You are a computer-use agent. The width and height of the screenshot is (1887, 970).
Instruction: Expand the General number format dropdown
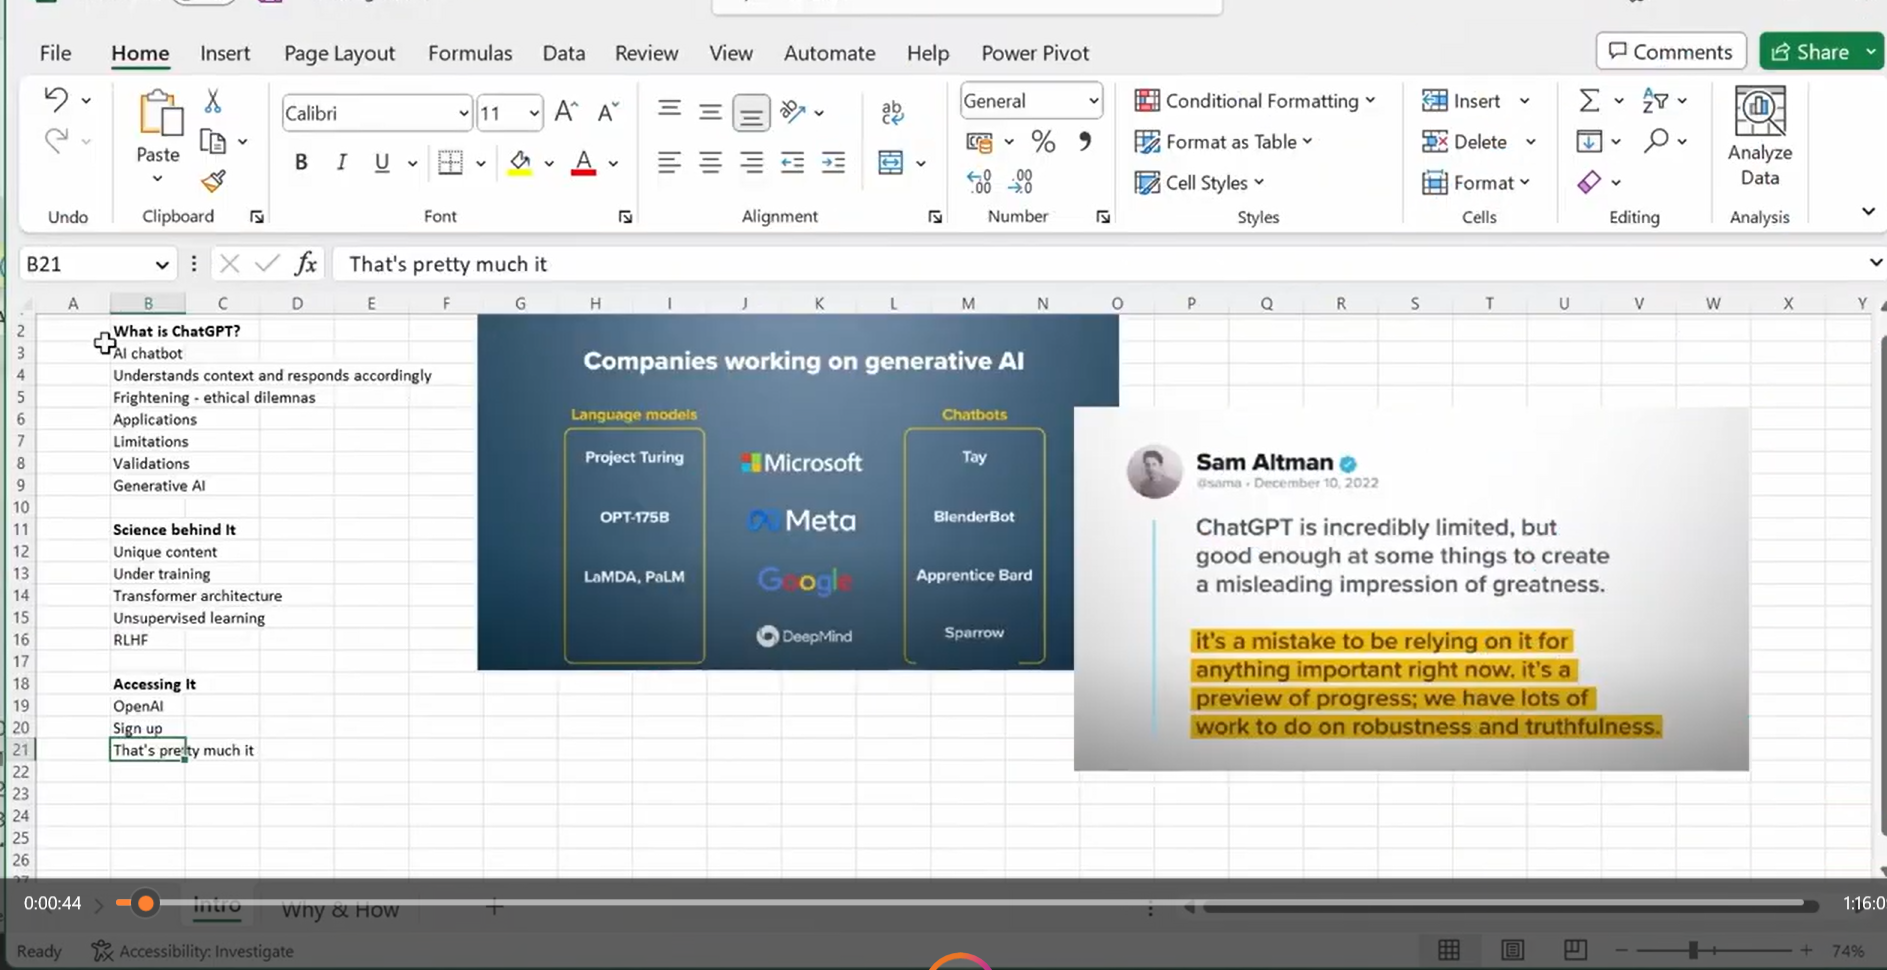click(x=1093, y=101)
